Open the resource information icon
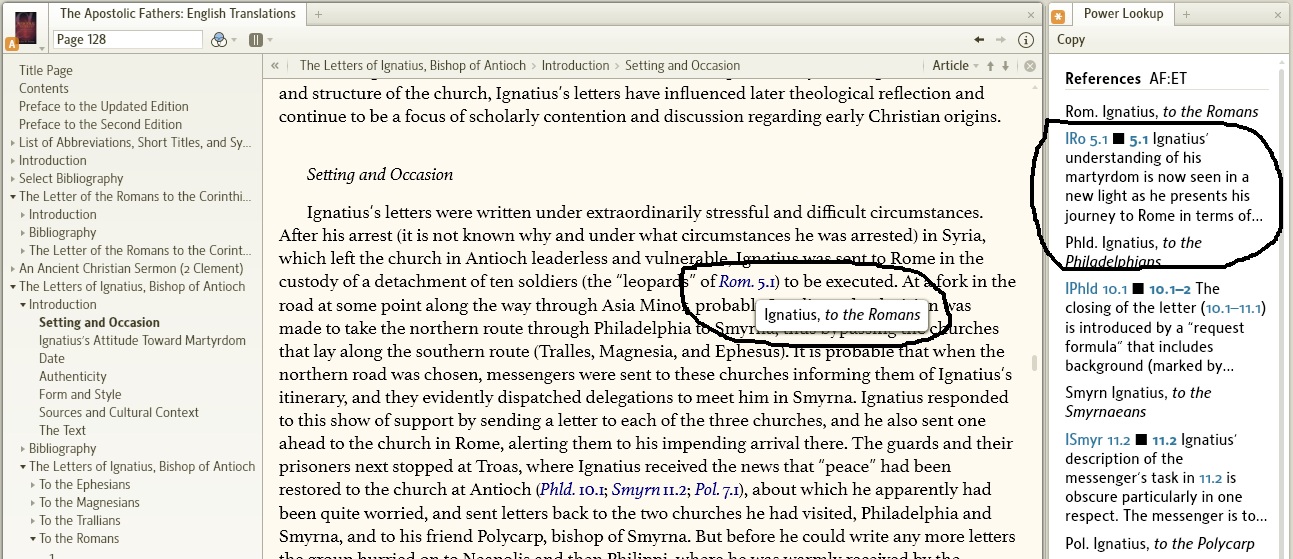 [1025, 40]
